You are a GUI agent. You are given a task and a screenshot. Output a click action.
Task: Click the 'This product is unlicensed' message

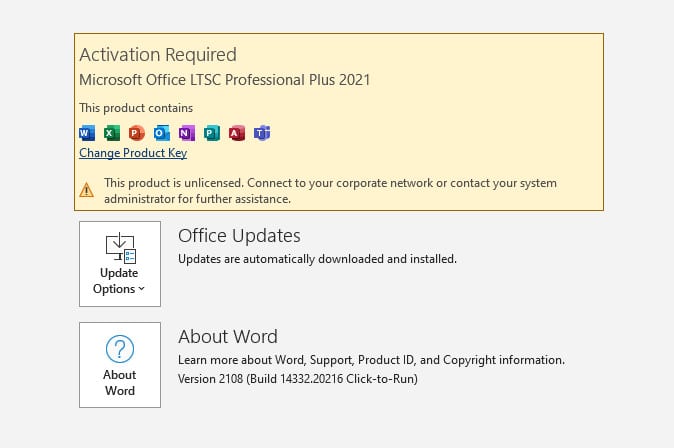pos(330,191)
